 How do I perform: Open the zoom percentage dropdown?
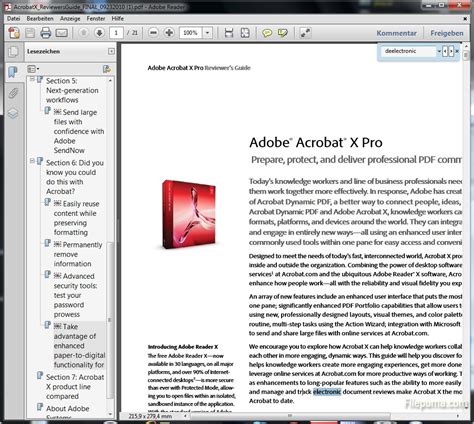point(207,33)
